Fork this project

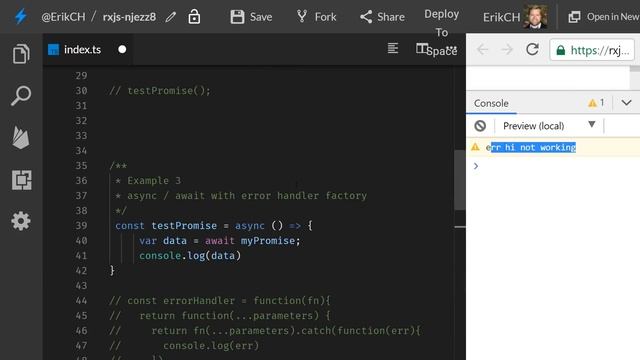(x=316, y=17)
